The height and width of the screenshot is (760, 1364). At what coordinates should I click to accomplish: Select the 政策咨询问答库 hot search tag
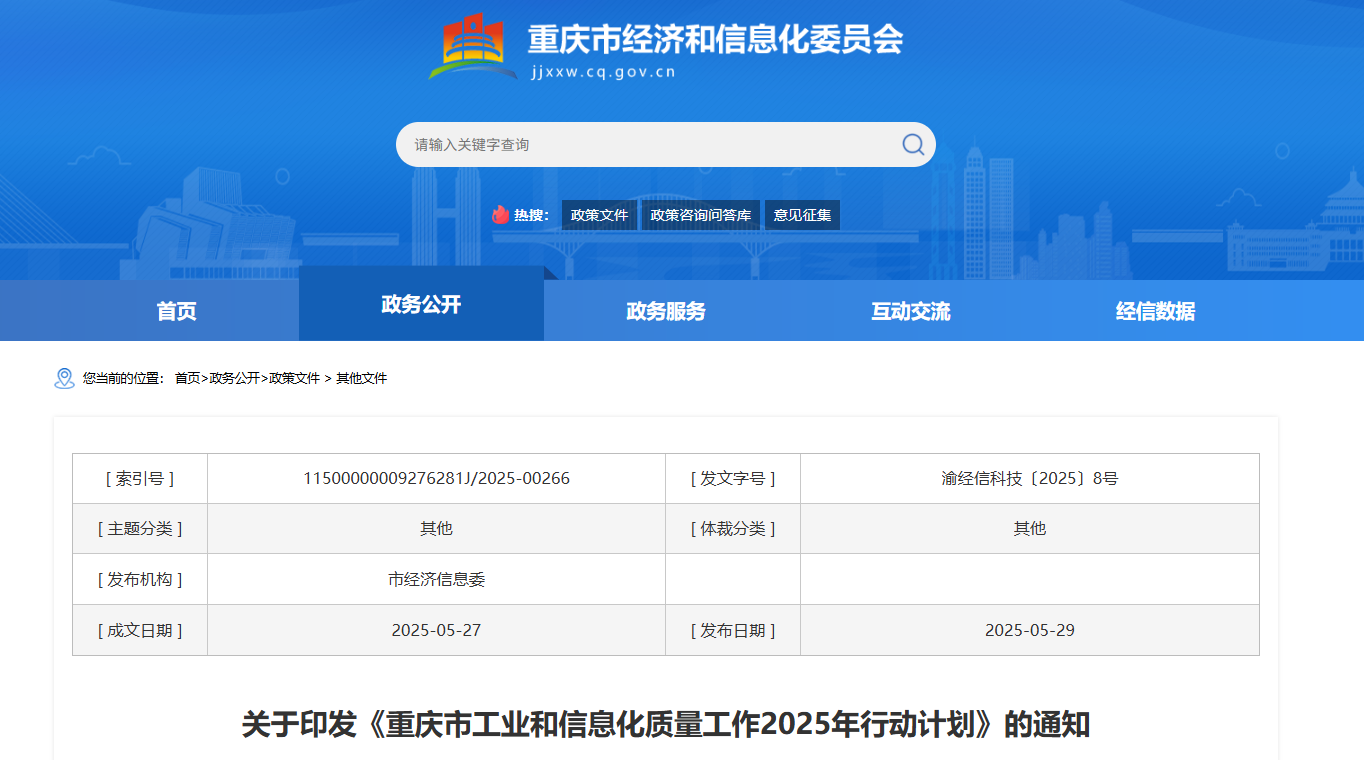(x=700, y=215)
